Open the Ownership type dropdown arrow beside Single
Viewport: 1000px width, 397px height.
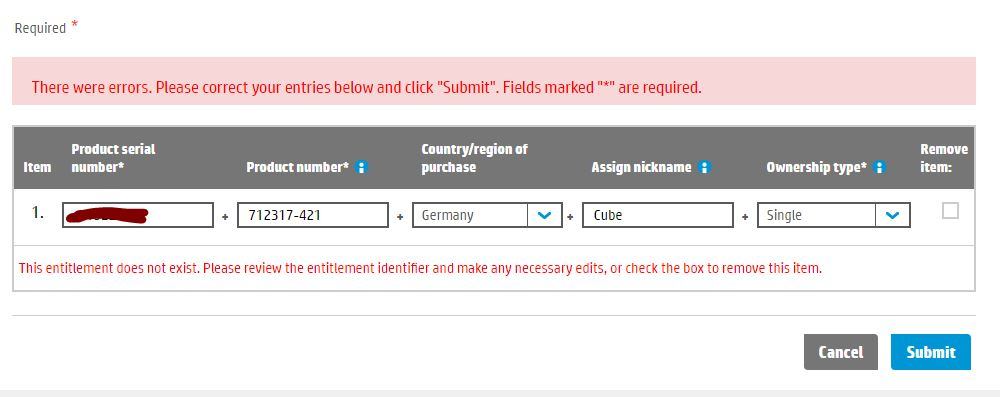click(892, 215)
